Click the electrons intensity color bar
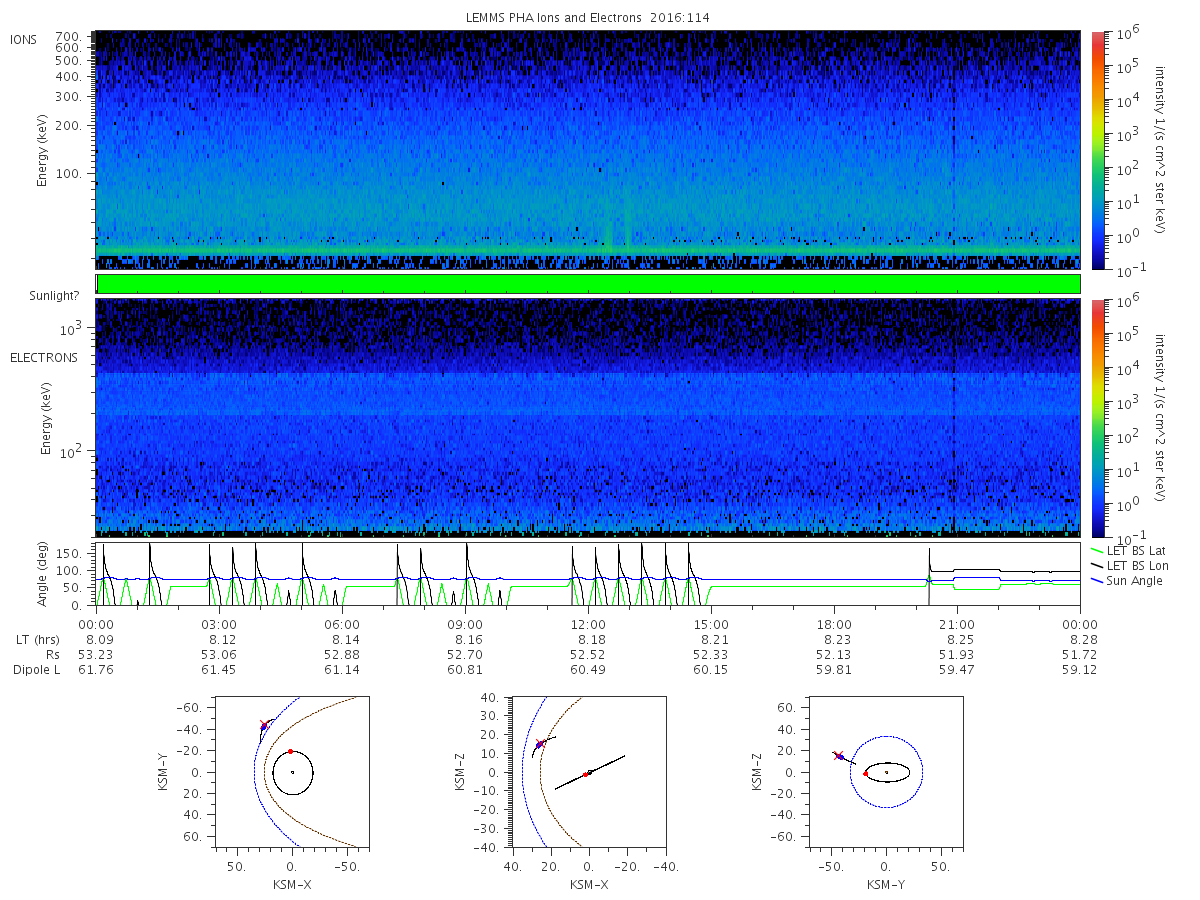The height and width of the screenshot is (900, 1200). (1097, 418)
